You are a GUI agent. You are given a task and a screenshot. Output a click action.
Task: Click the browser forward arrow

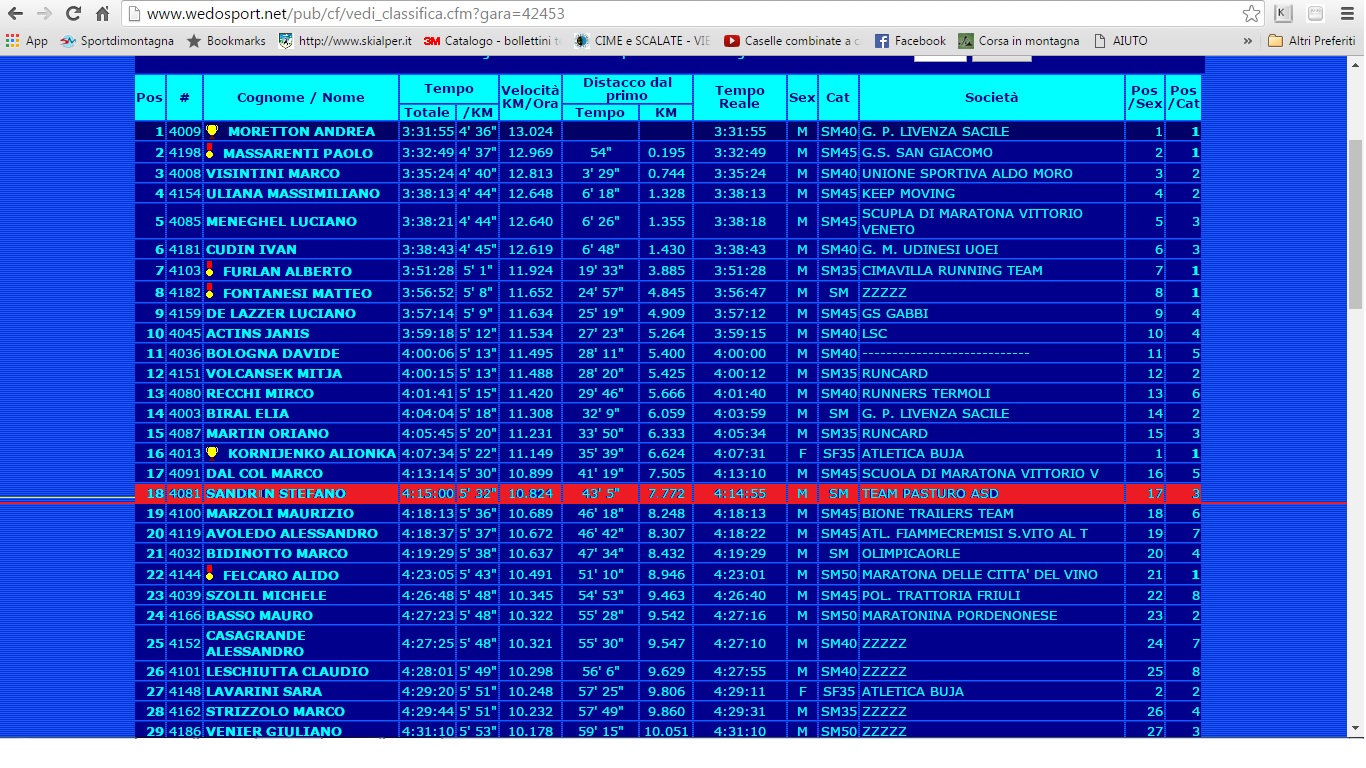(44, 14)
